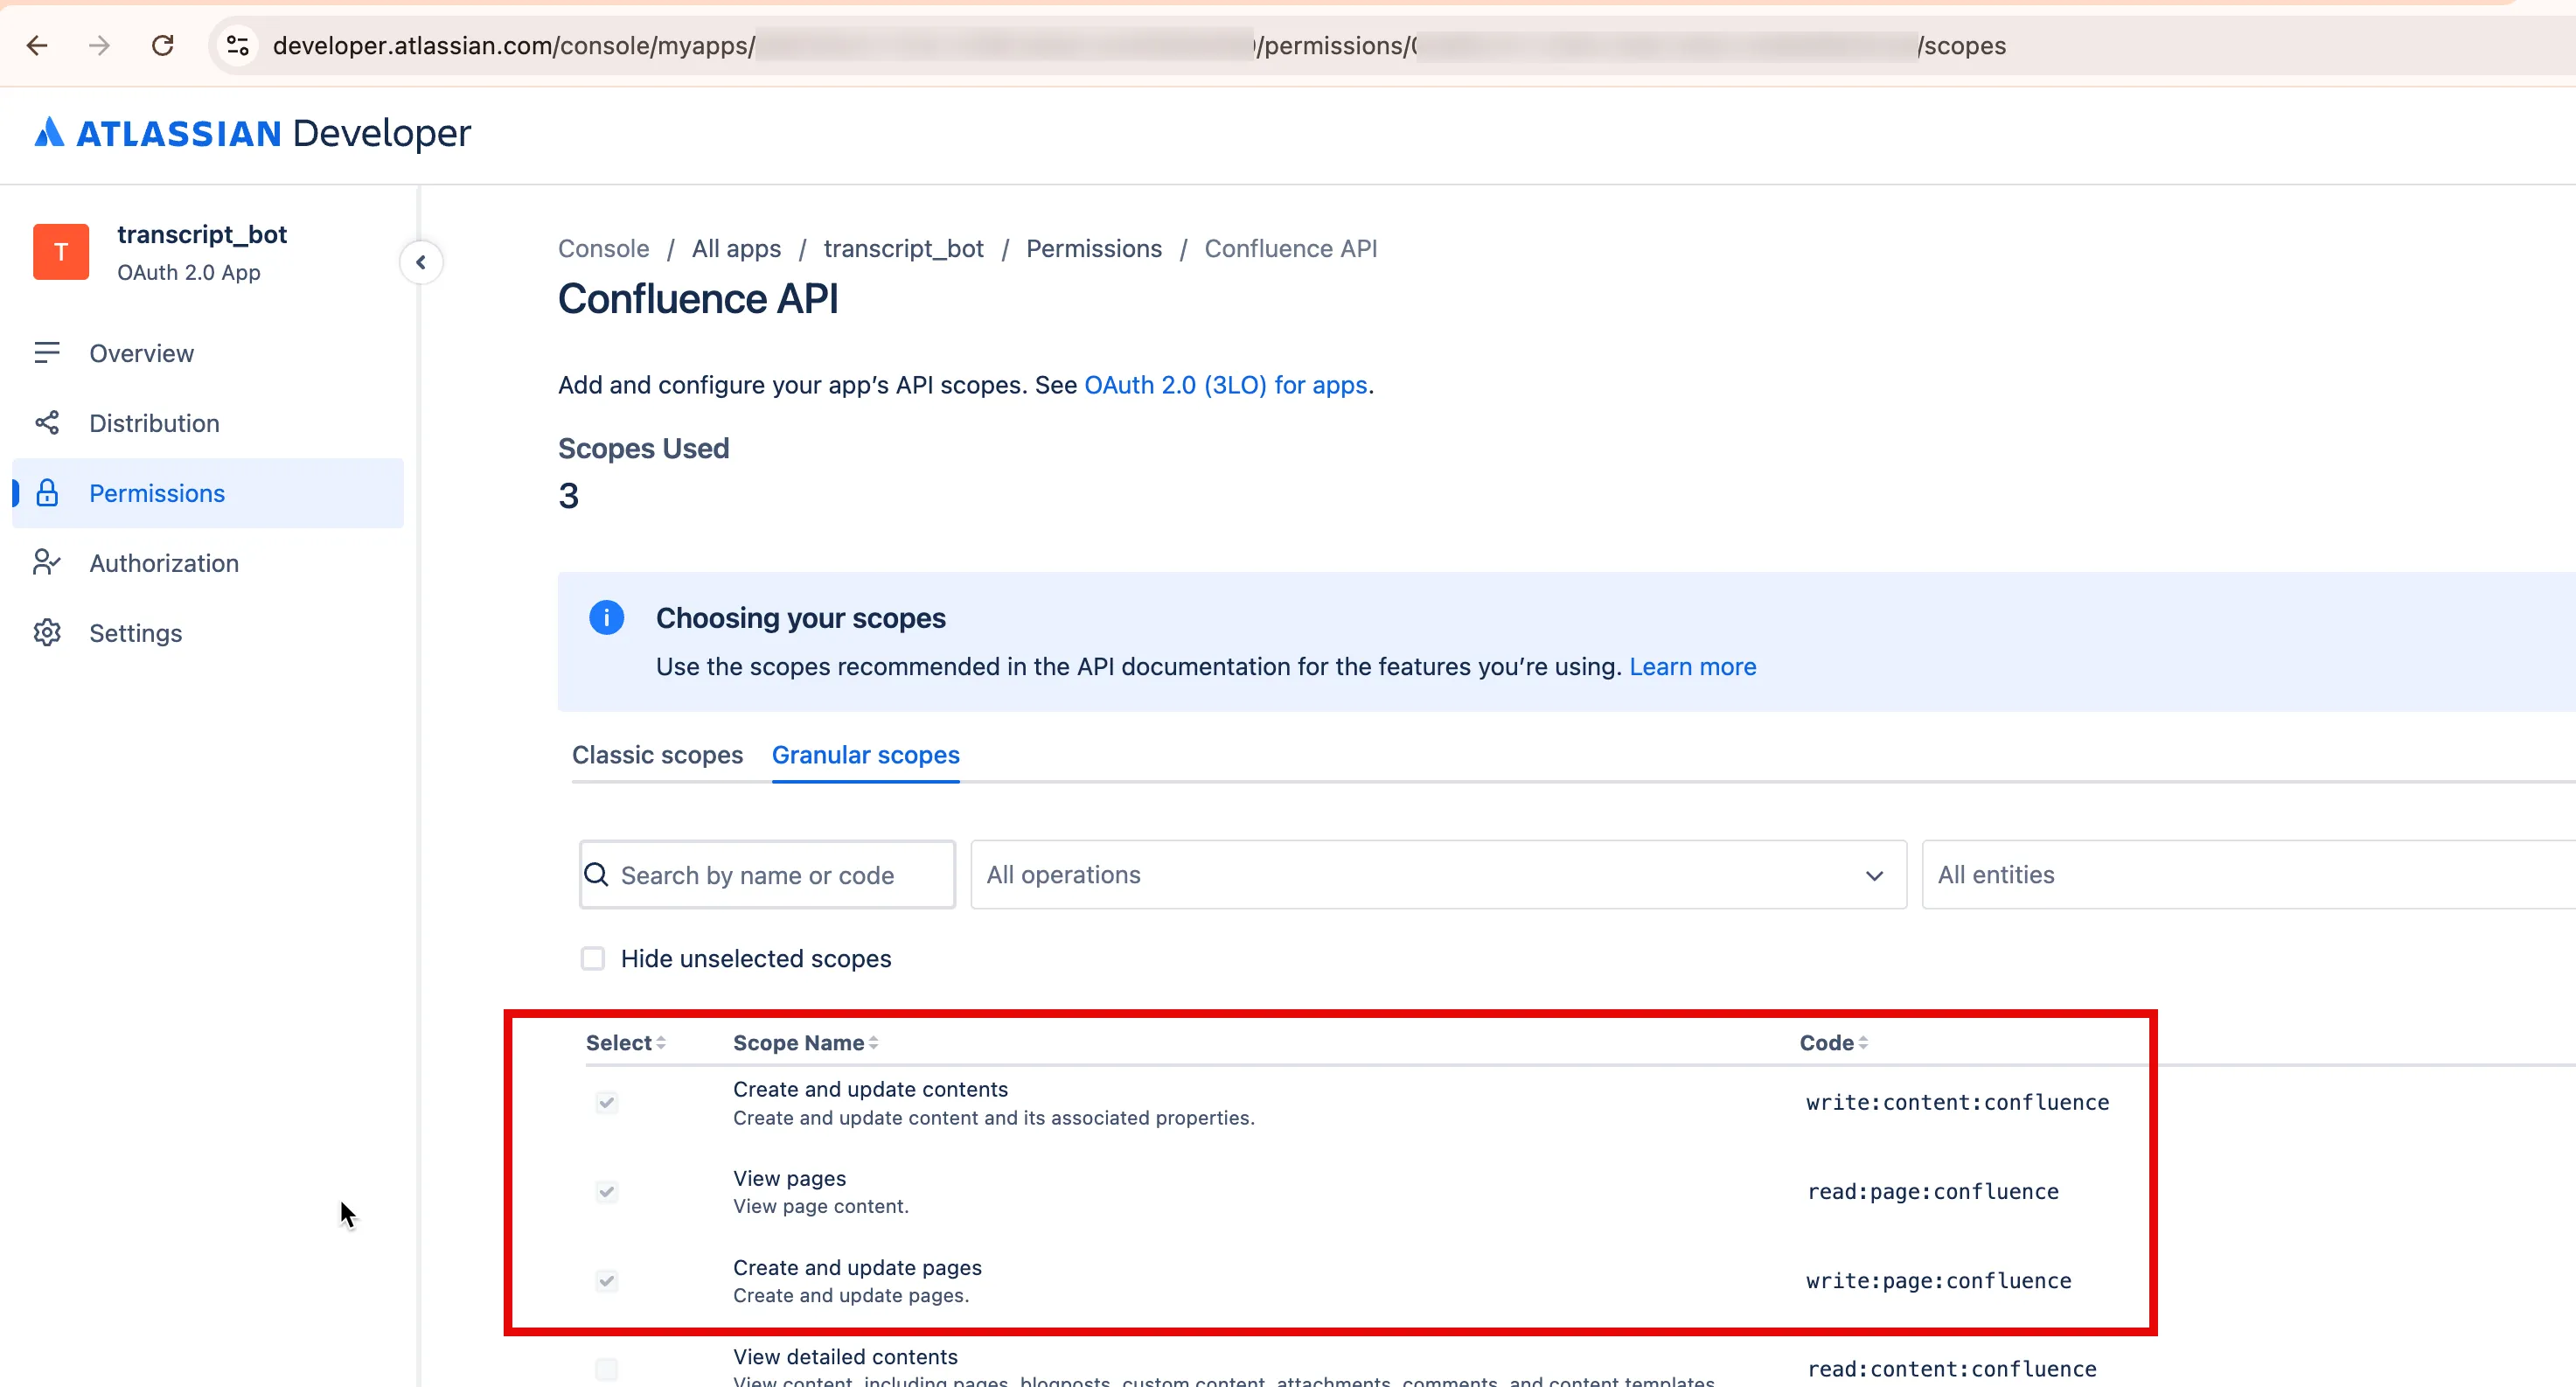This screenshot has height=1387, width=2576.
Task: Click the 'Scopes Used' heading
Action: click(x=643, y=448)
